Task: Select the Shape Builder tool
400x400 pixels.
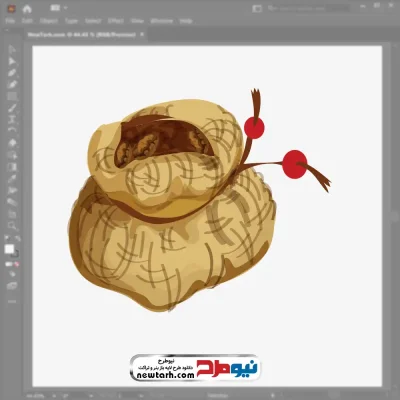Action: pyautogui.click(x=12, y=155)
